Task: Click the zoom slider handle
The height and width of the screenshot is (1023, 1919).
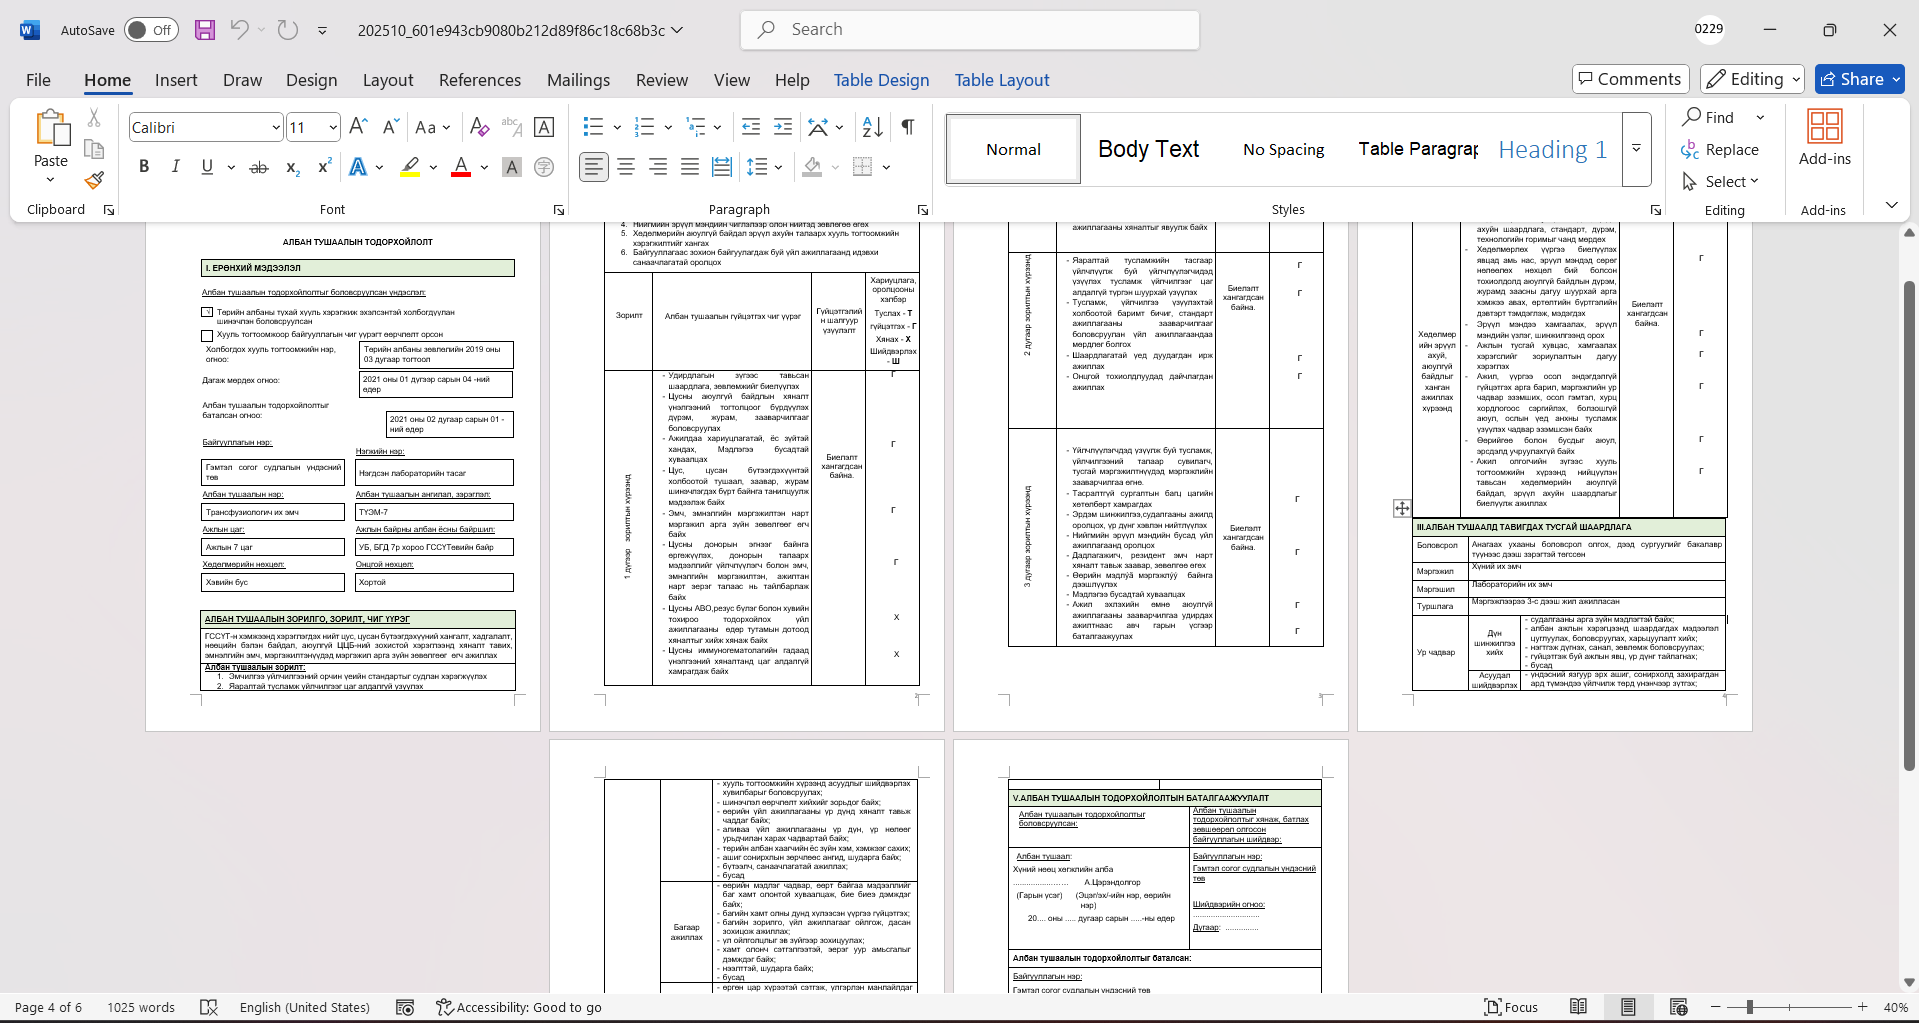Action: pyautogui.click(x=1749, y=1007)
